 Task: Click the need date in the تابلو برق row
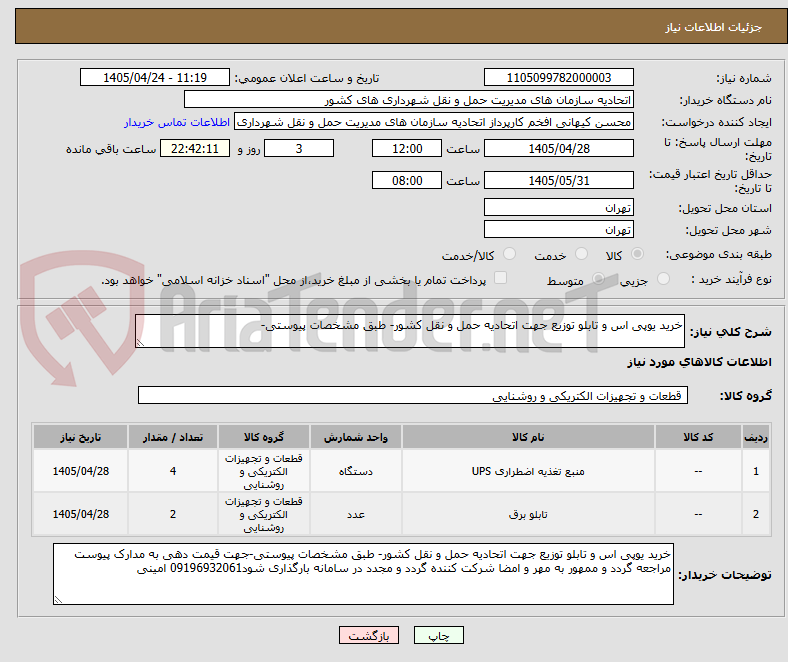(x=80, y=514)
